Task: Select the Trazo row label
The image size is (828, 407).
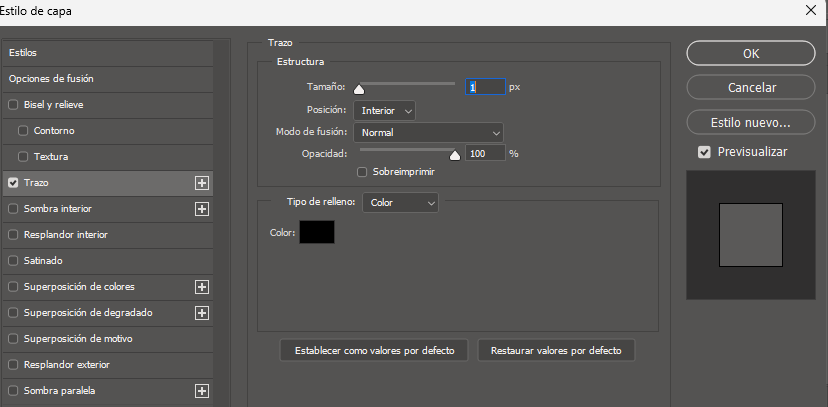Action: [x=36, y=183]
